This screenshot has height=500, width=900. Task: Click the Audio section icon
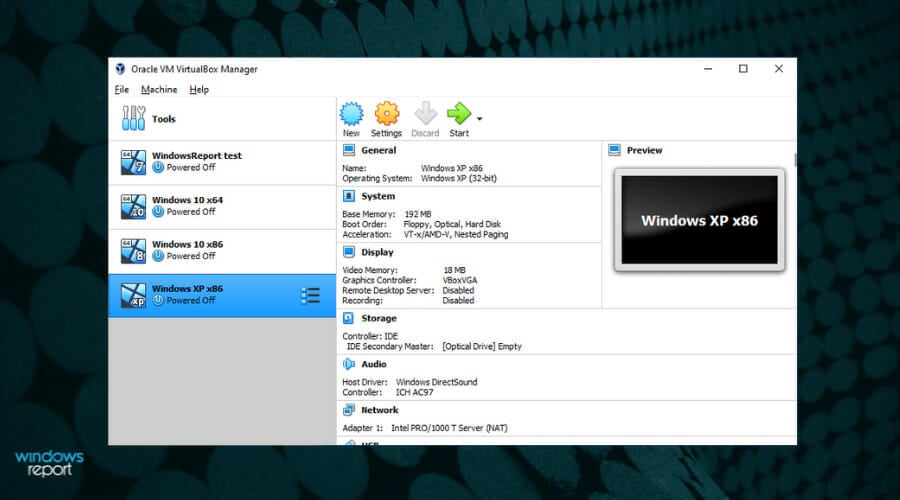tap(348, 364)
